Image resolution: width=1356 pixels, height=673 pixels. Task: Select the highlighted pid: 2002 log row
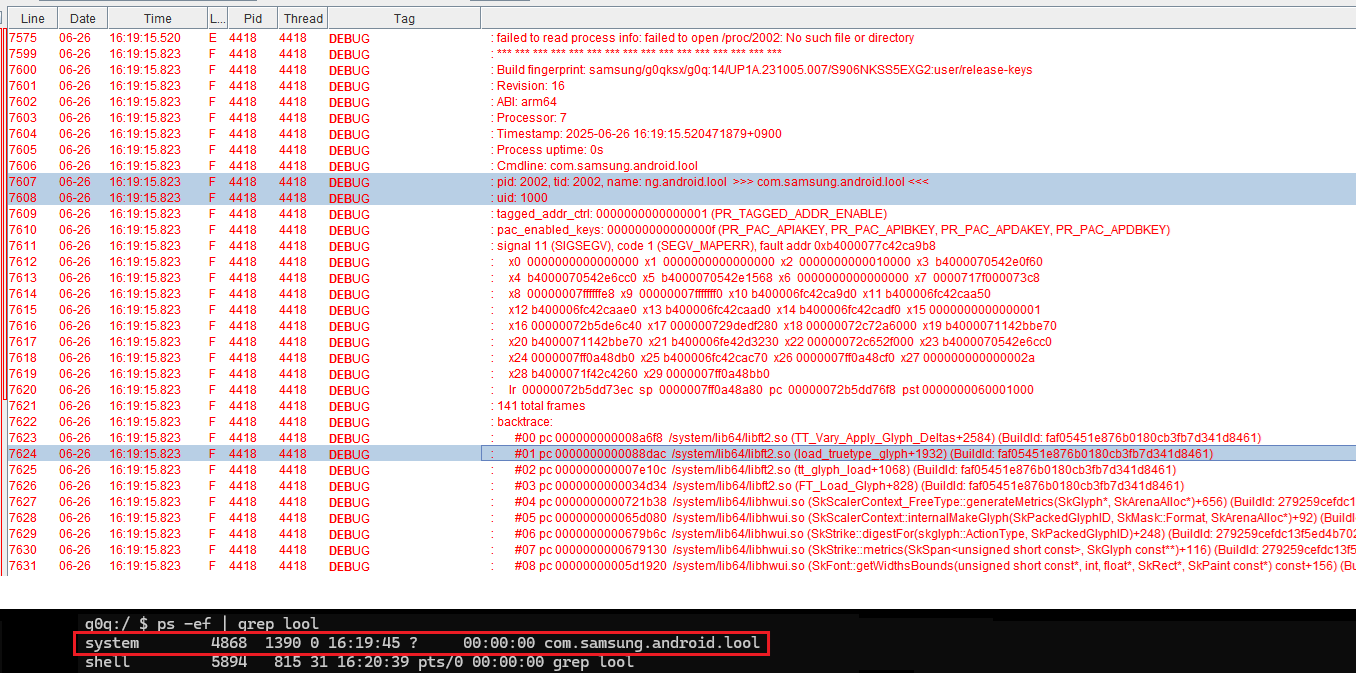pyautogui.click(x=712, y=182)
